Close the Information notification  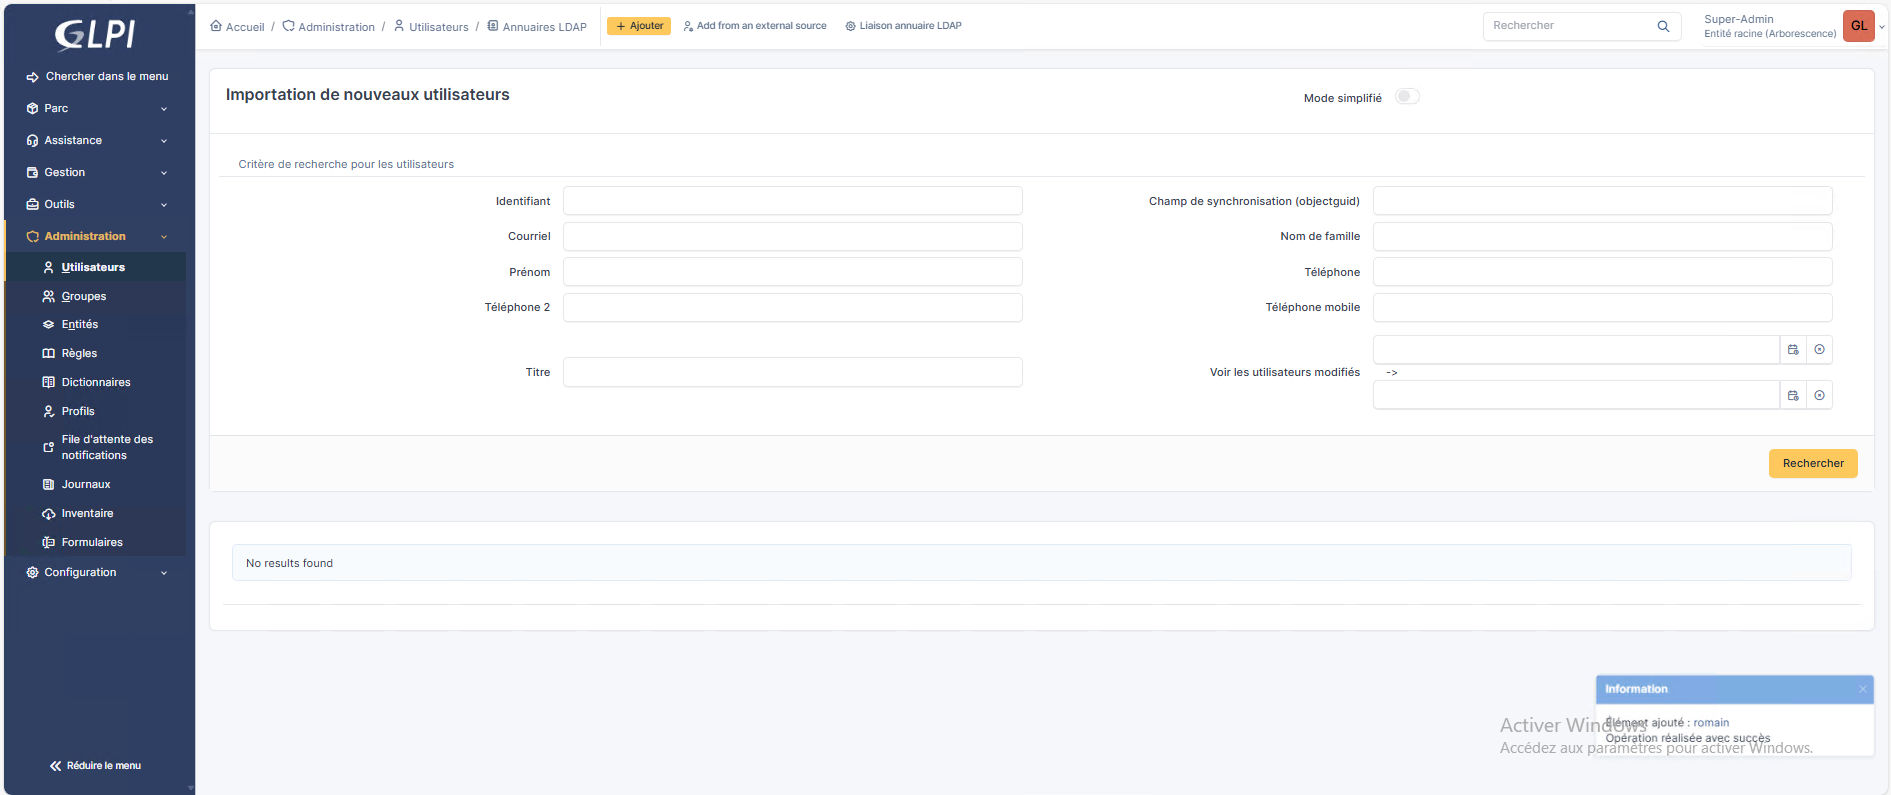click(1862, 689)
